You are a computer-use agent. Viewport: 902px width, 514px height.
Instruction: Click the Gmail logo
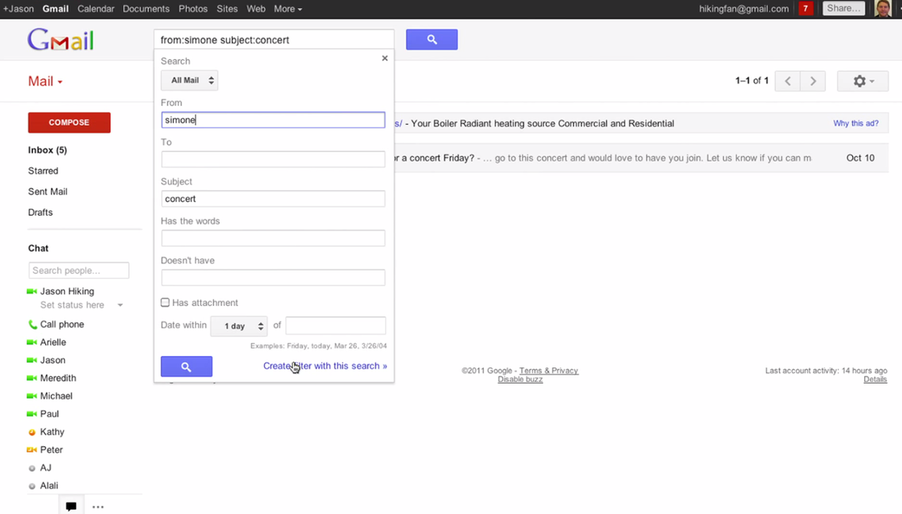click(60, 40)
